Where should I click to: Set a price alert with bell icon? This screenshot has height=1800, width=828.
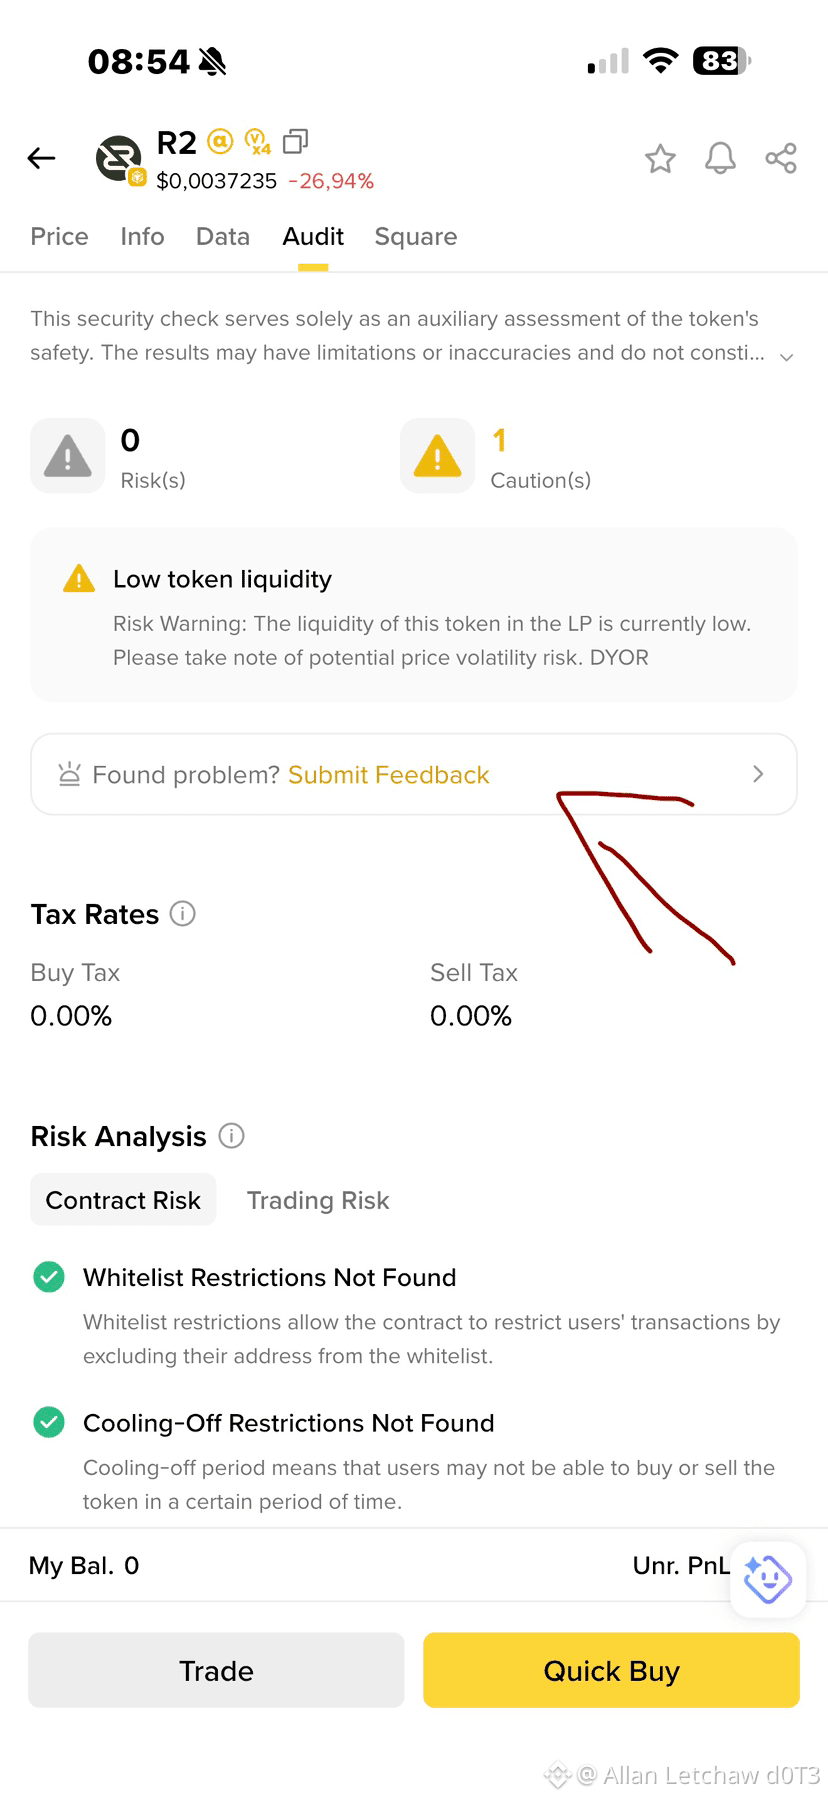(720, 158)
